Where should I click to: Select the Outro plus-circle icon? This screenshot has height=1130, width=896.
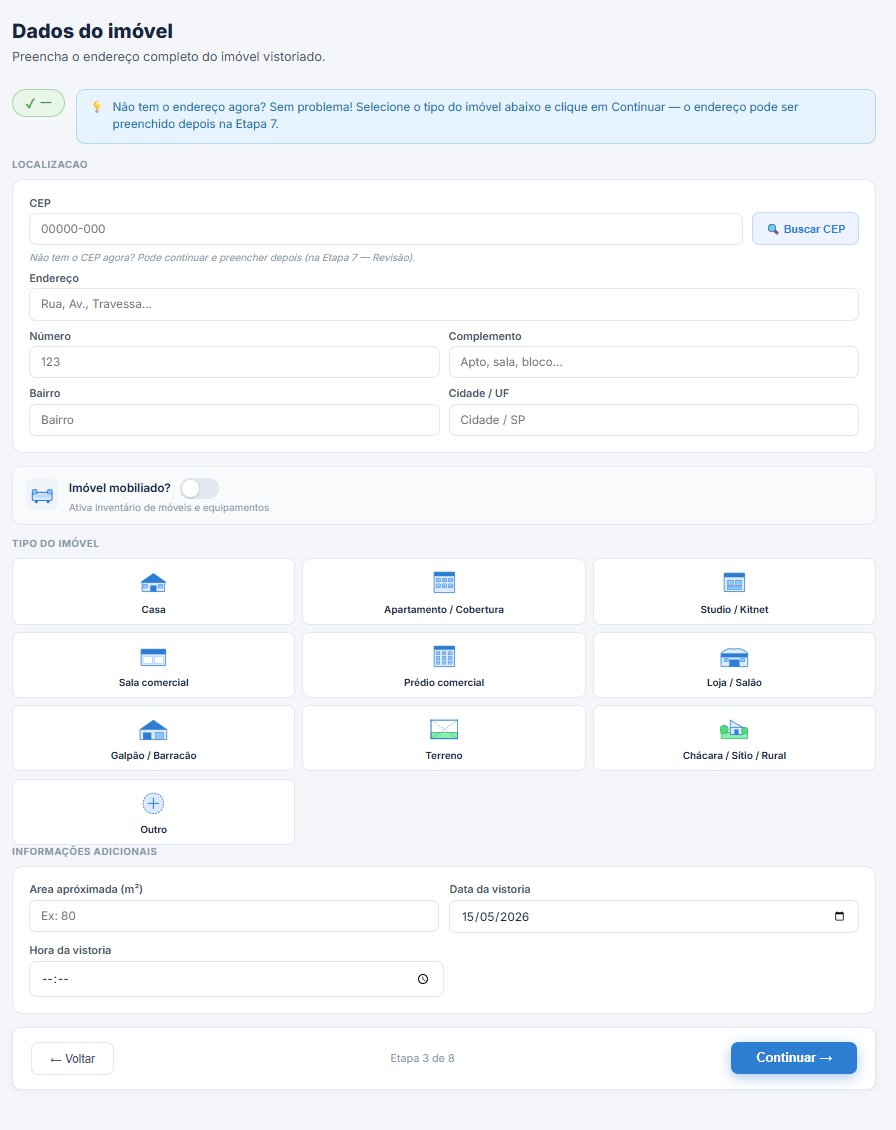pyautogui.click(x=153, y=803)
